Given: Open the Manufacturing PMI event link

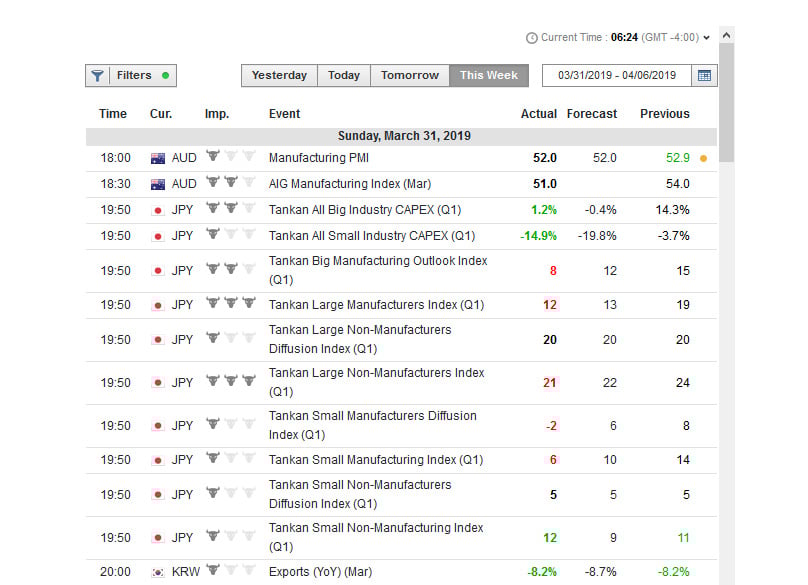Looking at the screenshot, I should click(318, 158).
